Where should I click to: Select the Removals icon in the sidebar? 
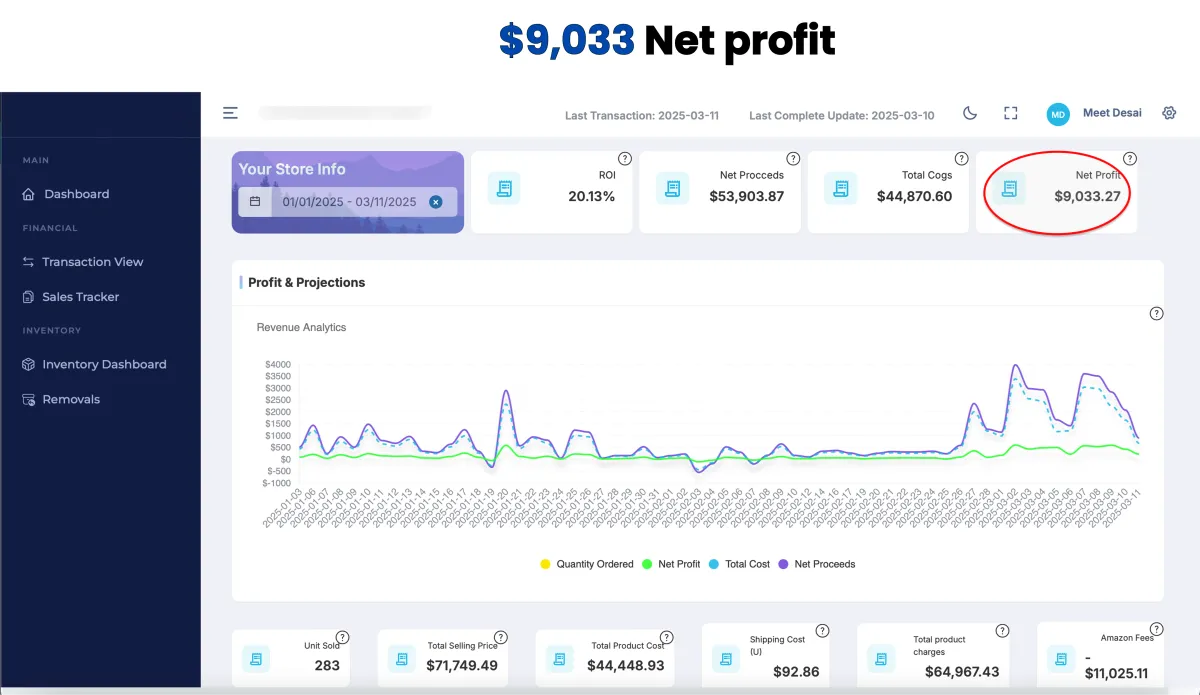[x=28, y=399]
